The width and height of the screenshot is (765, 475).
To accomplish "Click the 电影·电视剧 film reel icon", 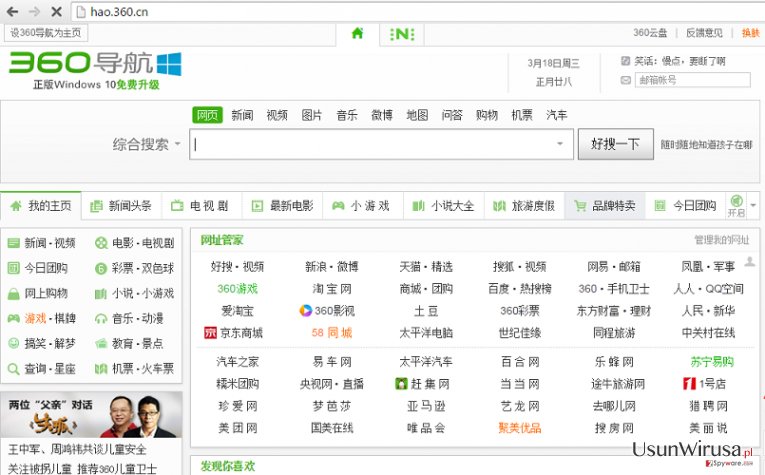I will point(101,243).
